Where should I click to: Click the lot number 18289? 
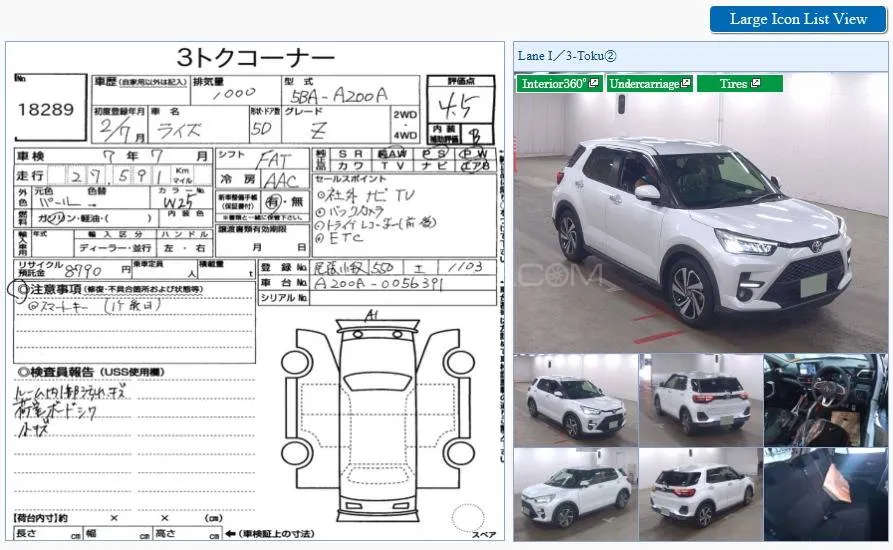[x=46, y=109]
